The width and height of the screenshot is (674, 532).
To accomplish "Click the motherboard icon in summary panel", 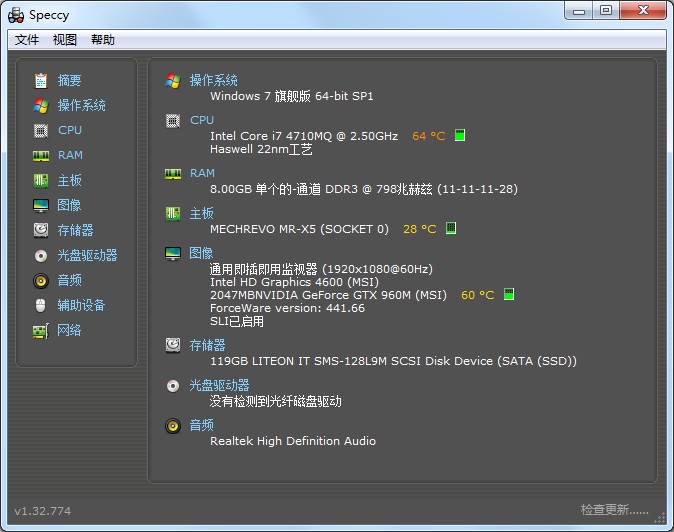I will 173,213.
